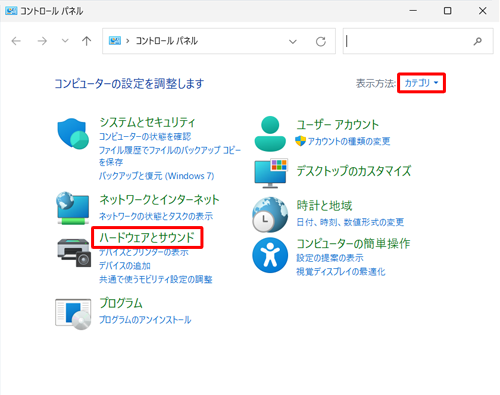Open the Clock and Region globe icon
Screen dimensions: 500x395
click(x=270, y=214)
